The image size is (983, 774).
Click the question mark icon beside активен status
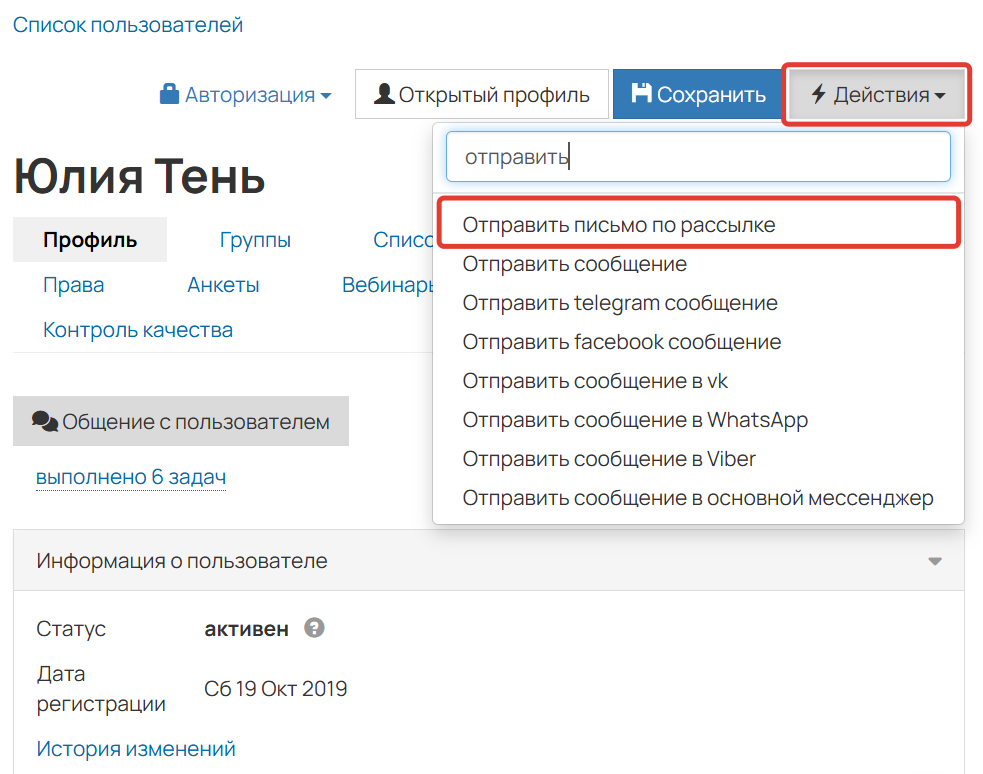(315, 629)
